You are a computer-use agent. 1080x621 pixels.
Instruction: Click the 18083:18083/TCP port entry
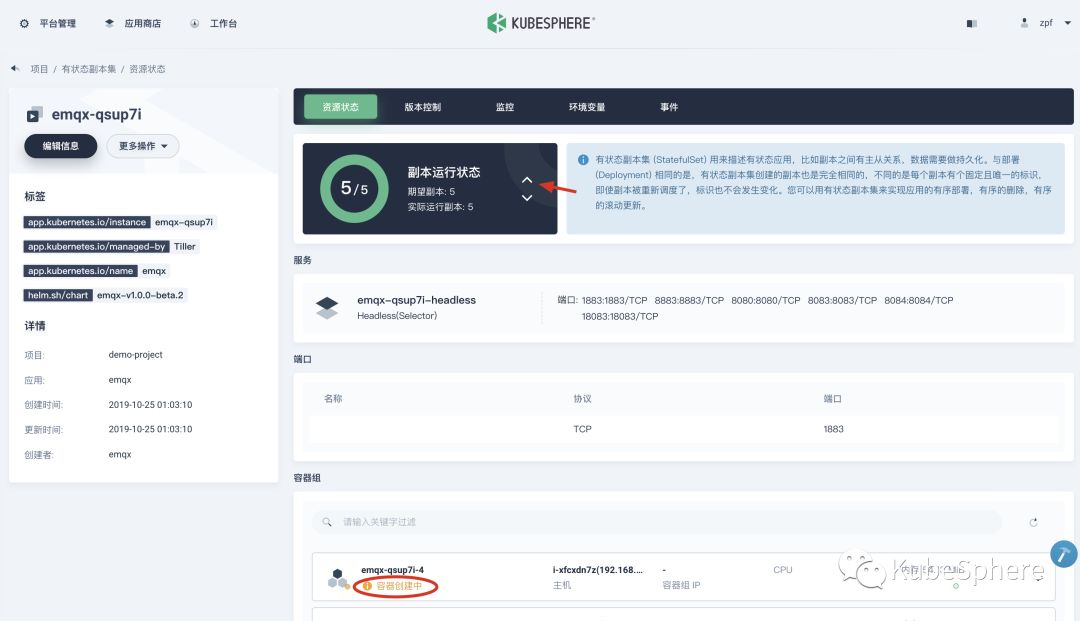pyautogui.click(x=620, y=316)
